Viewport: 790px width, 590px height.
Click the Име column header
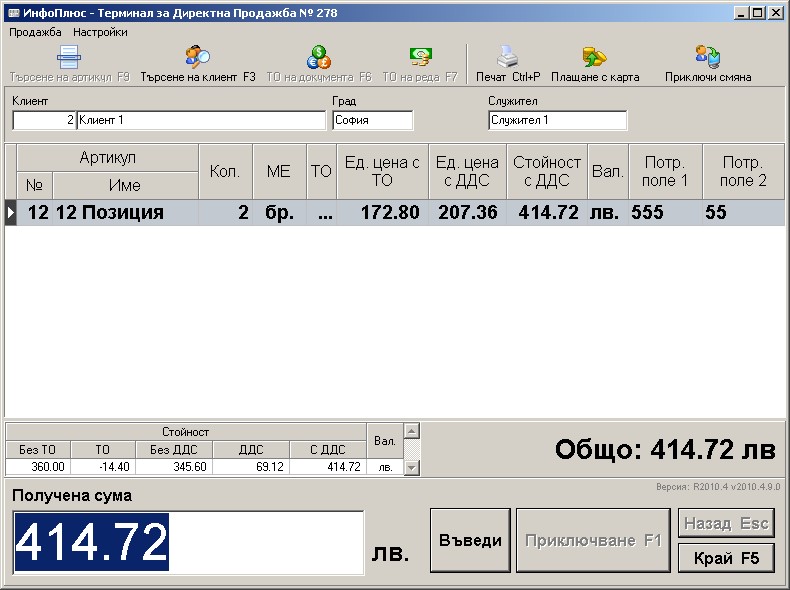pos(125,185)
